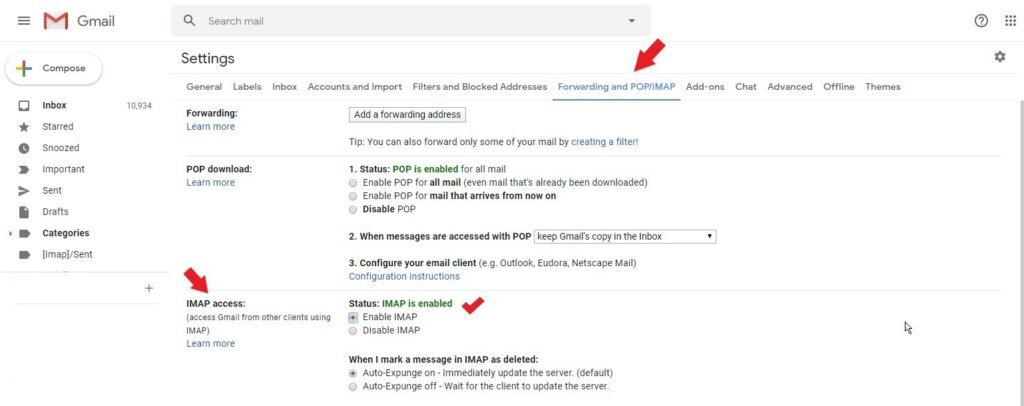
Task: Click Add a forwarding address button
Action: click(x=408, y=115)
